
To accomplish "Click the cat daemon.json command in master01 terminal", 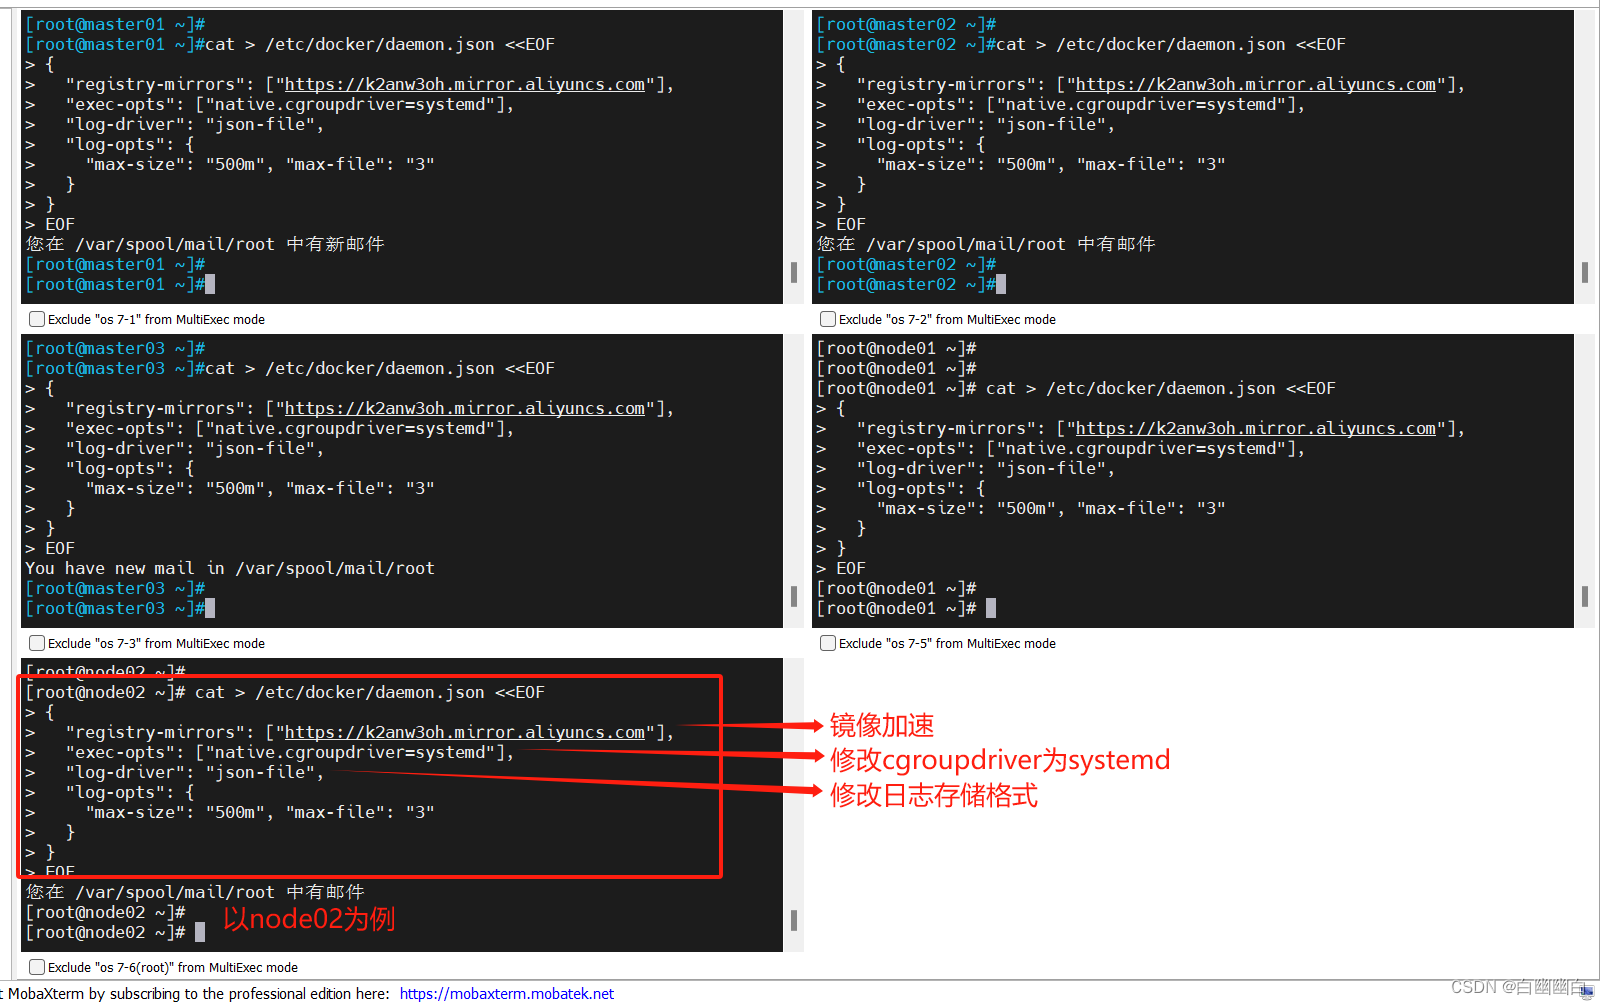I will 380,44.
